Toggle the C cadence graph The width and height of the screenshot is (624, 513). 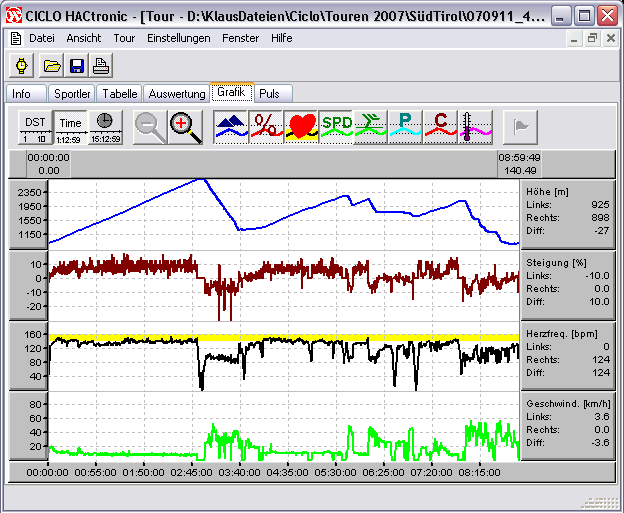pyautogui.click(x=441, y=128)
